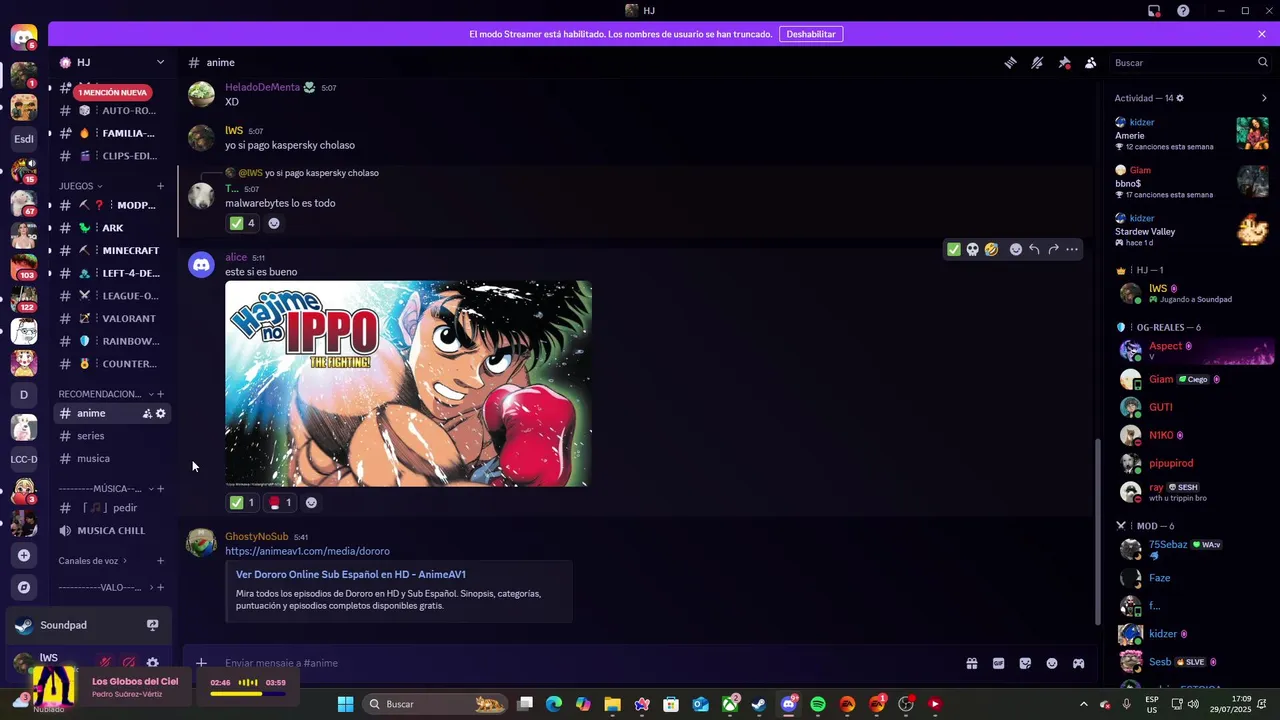The height and width of the screenshot is (720, 1280).
Task: Add reaction under Hajime no Ippo image
Action: (311, 503)
